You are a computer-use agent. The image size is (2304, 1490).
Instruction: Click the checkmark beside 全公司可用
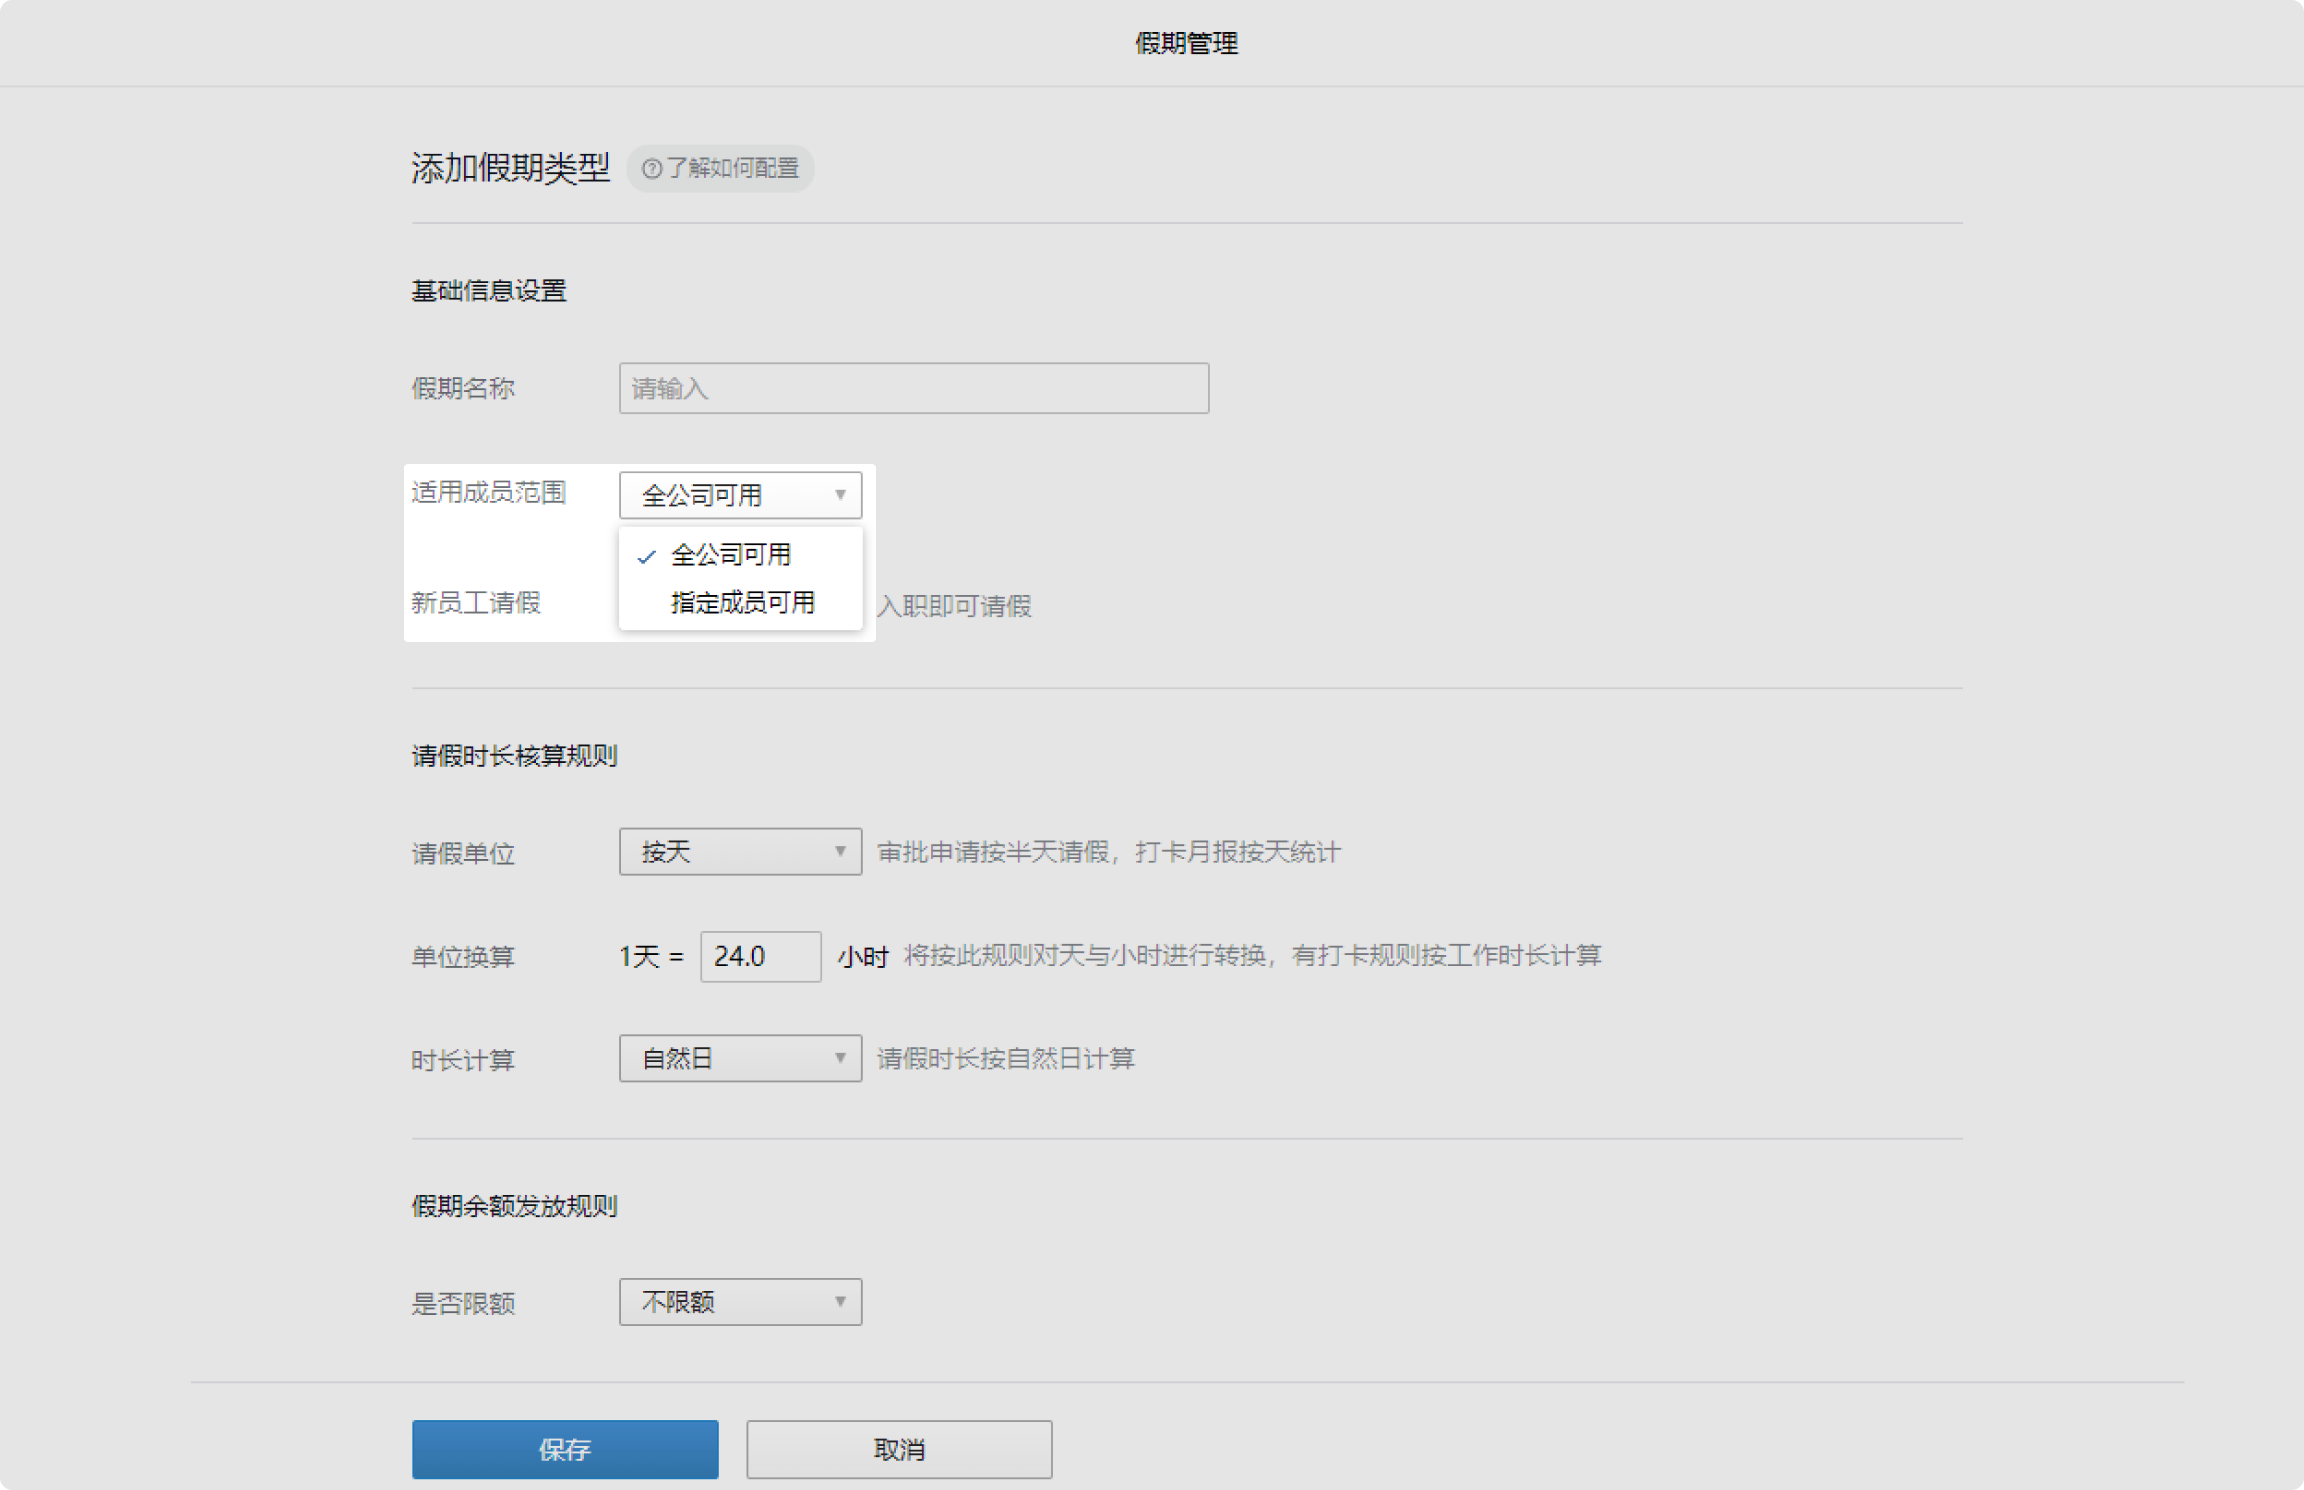coord(647,557)
